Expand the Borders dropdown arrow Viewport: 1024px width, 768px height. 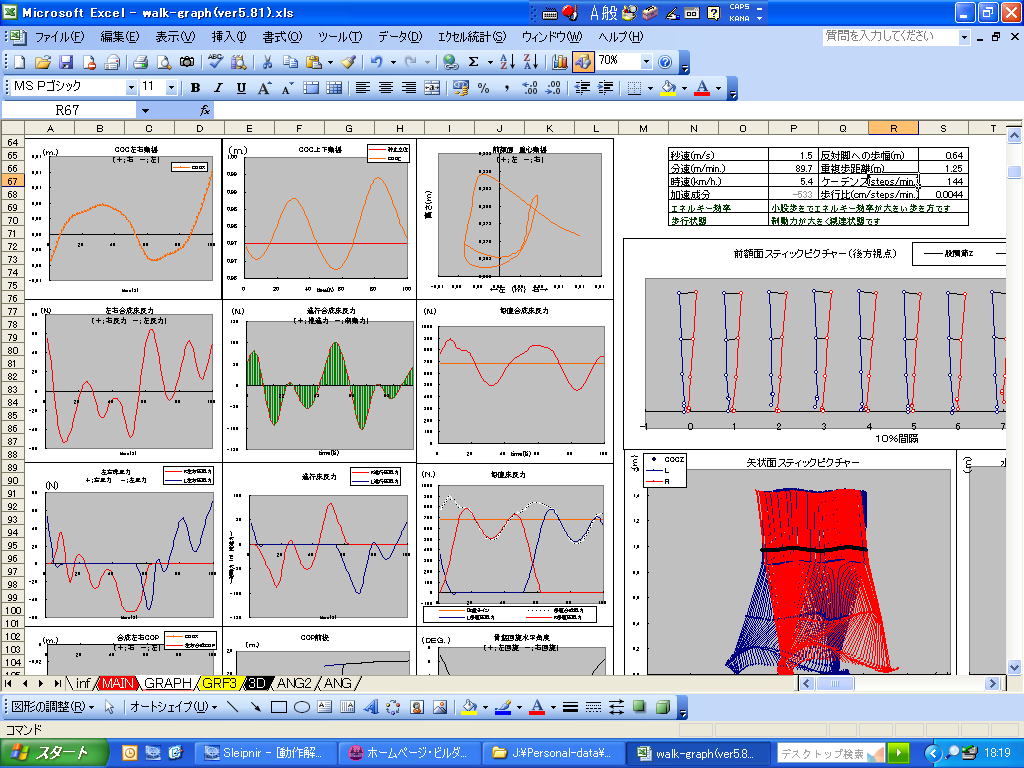[650, 88]
